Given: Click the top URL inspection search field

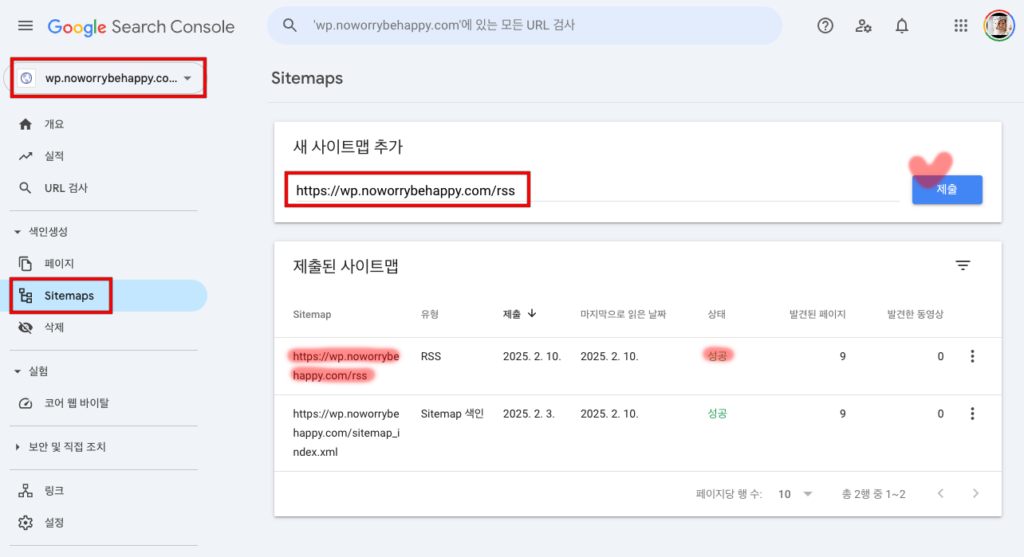Looking at the screenshot, I should tap(524, 25).
